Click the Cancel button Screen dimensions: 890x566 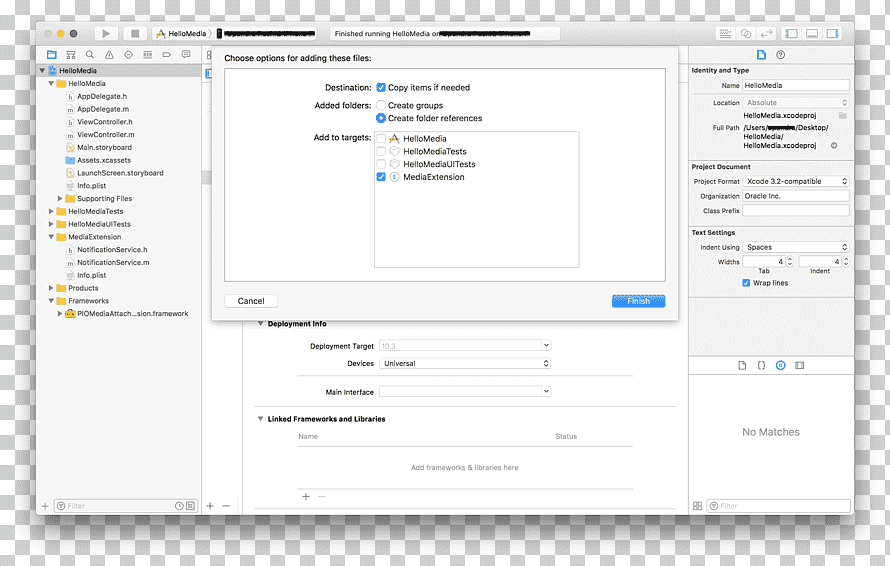point(251,301)
